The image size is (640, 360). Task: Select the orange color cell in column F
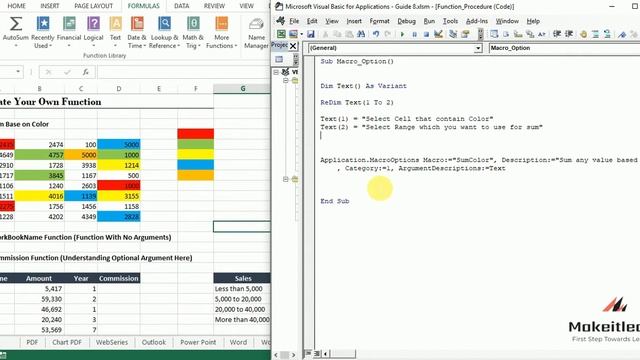point(196,175)
